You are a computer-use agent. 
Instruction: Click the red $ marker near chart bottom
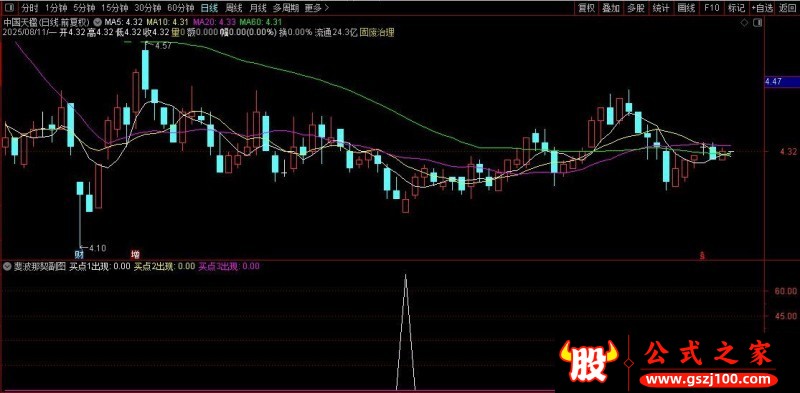(702, 255)
